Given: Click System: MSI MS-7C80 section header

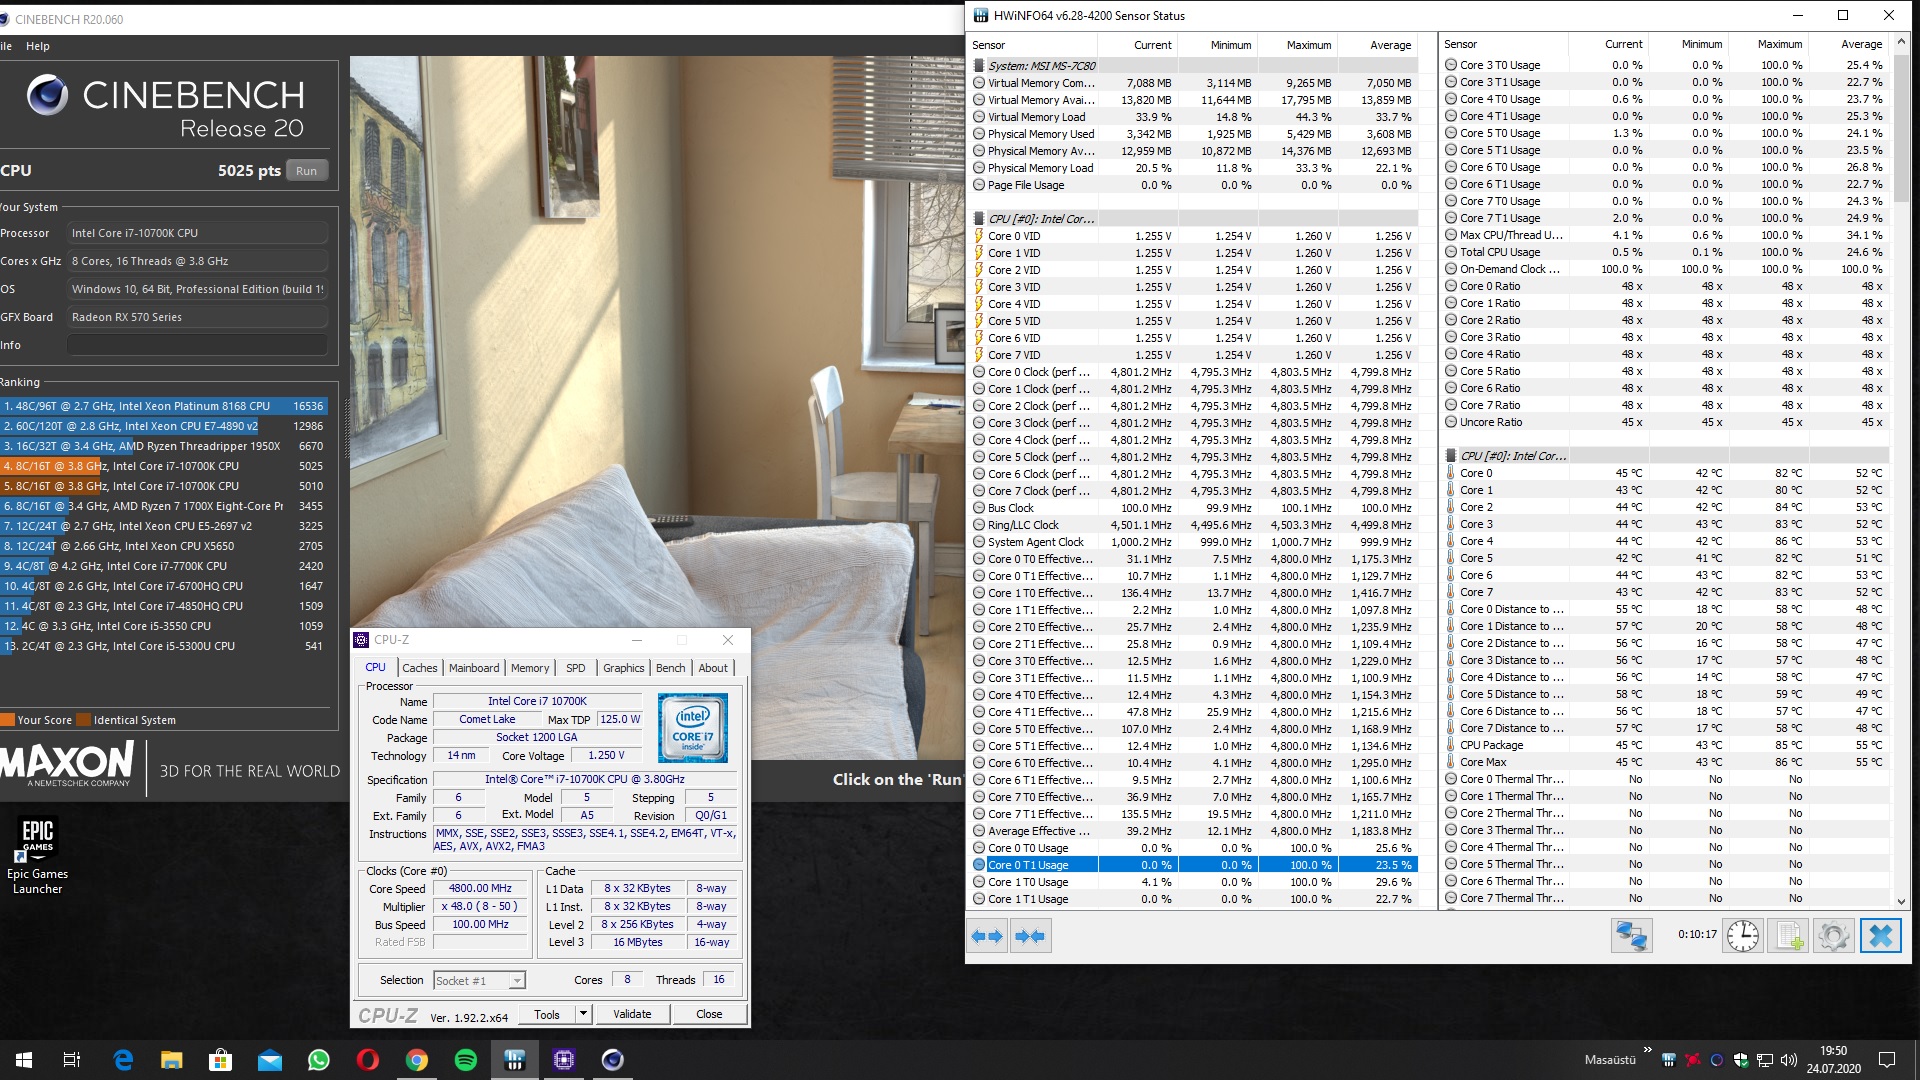Looking at the screenshot, I should click(x=1194, y=66).
